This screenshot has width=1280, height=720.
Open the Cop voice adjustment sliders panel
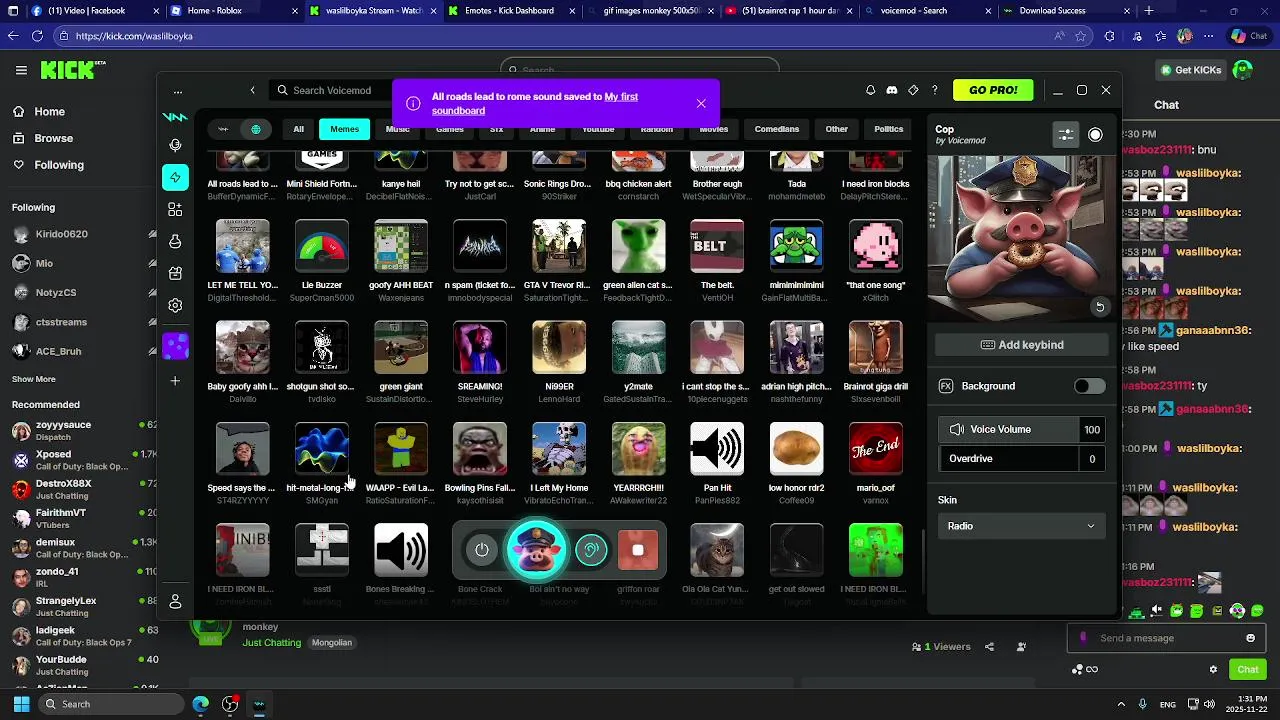1066,135
